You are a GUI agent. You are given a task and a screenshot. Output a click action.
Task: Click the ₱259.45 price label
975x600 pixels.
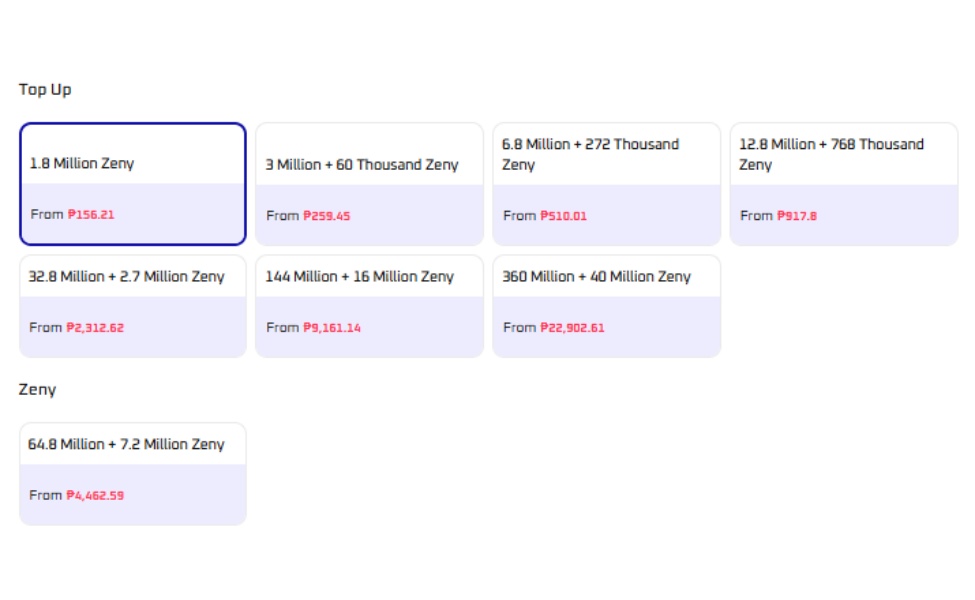click(327, 216)
